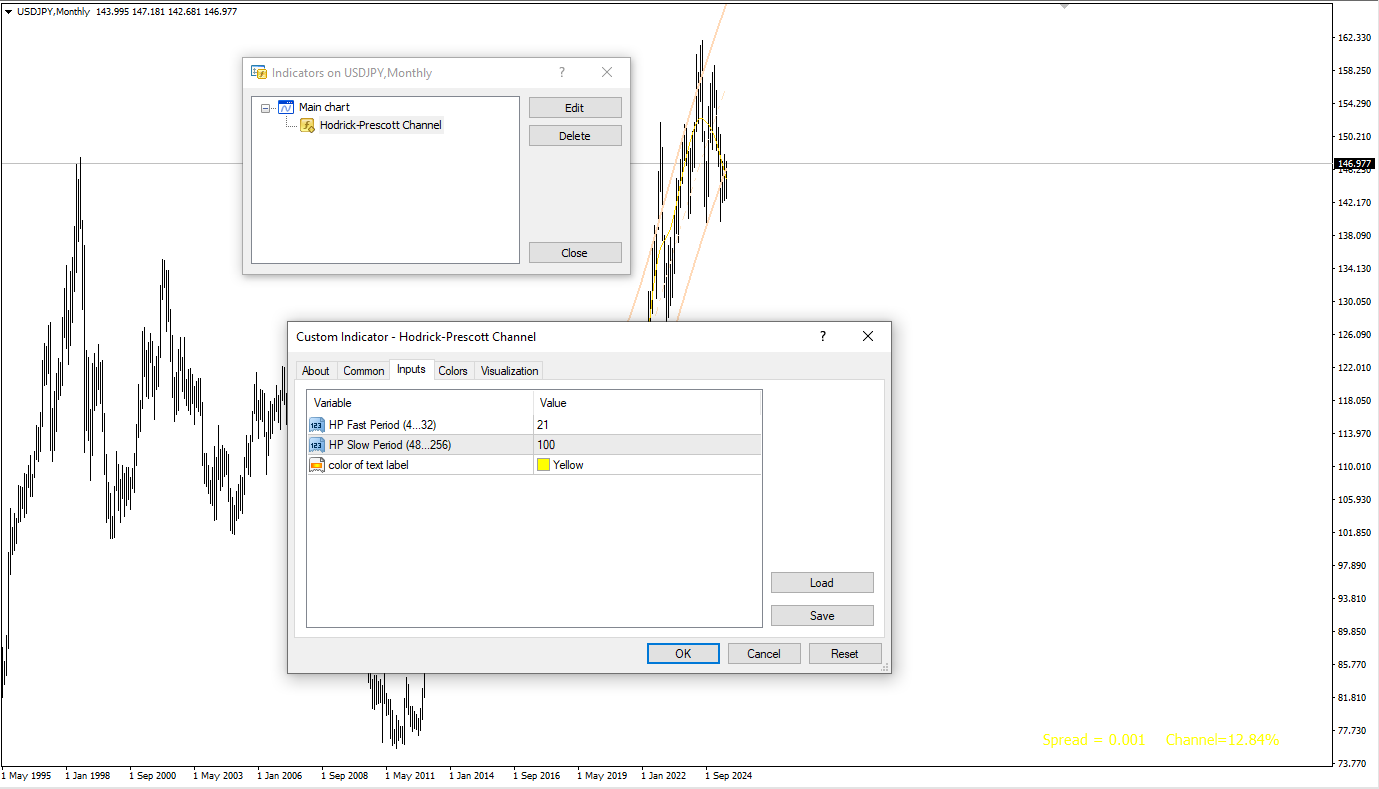
Task: Click the 138.090 price level on axis
Action: tap(1354, 236)
